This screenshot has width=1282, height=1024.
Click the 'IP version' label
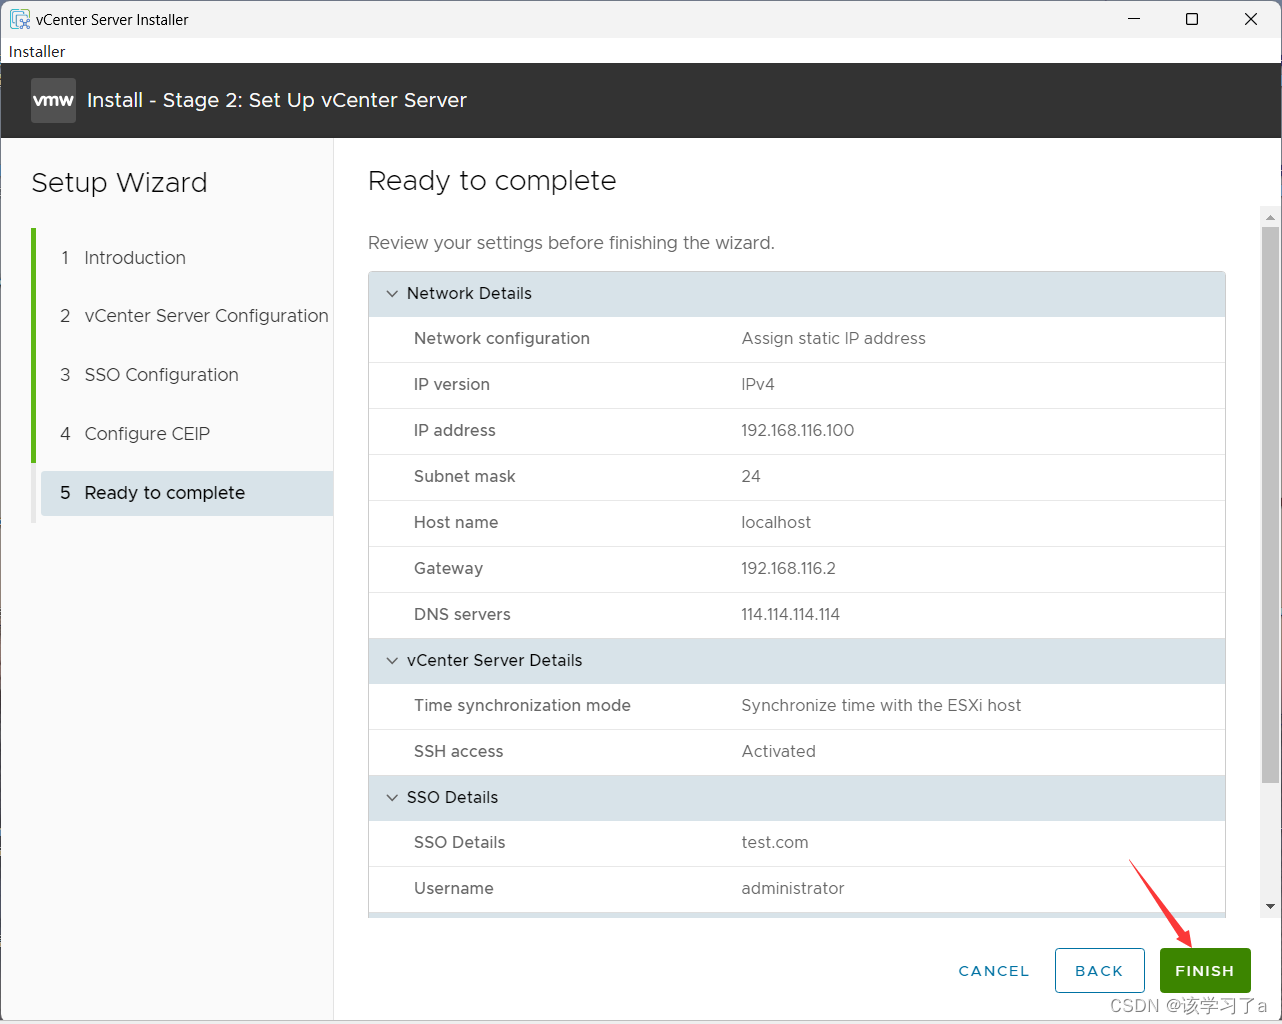click(452, 385)
